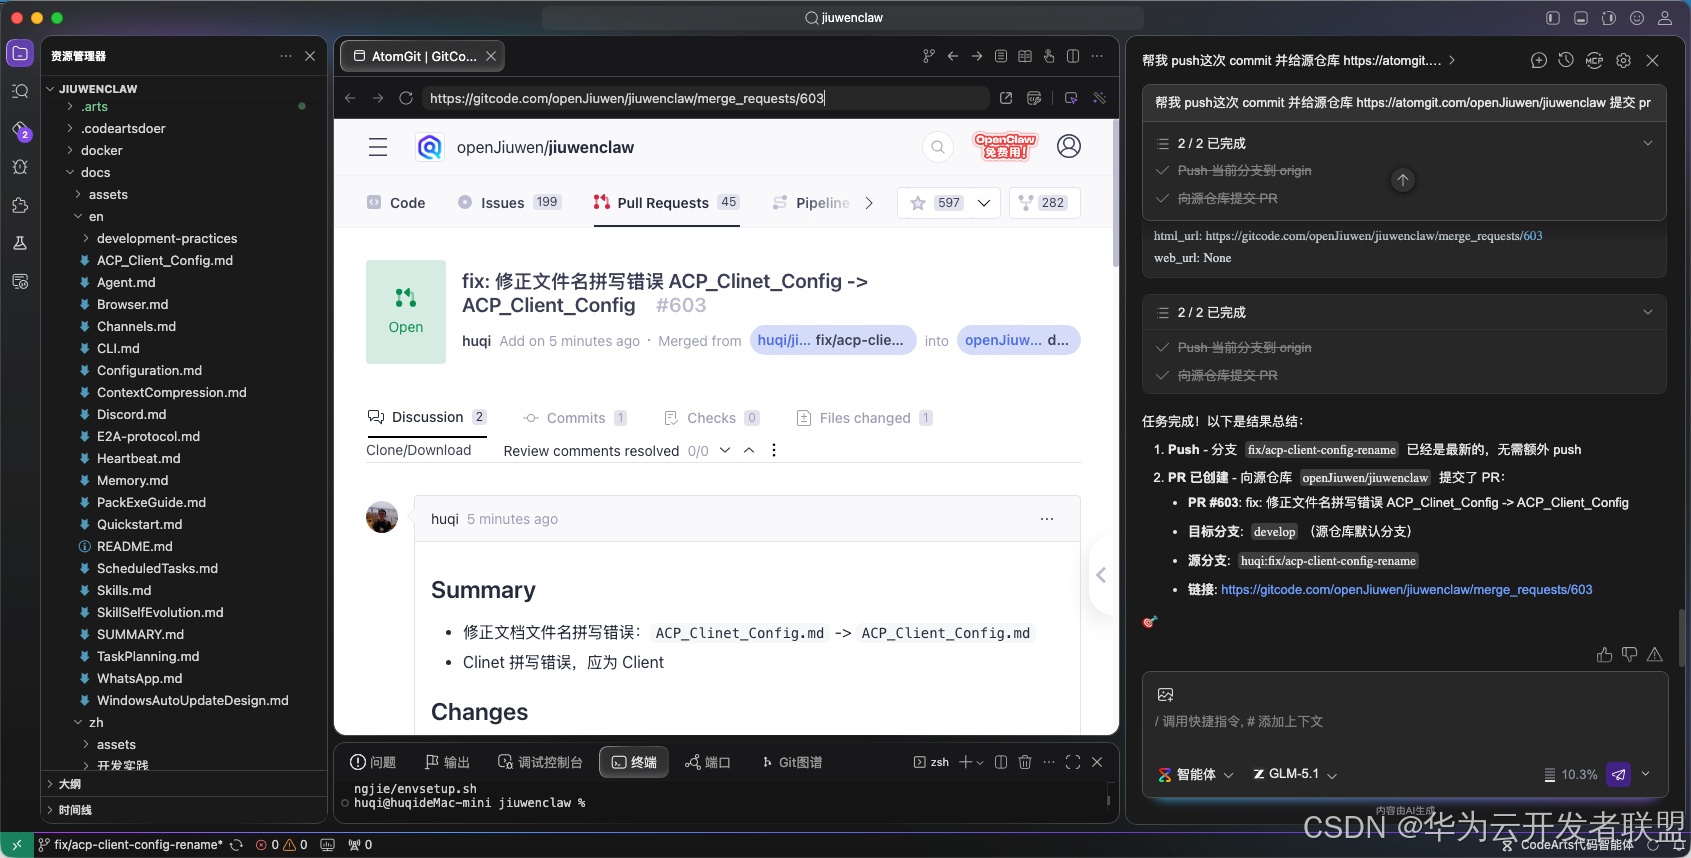Show more repo tabs chevron

(x=869, y=203)
